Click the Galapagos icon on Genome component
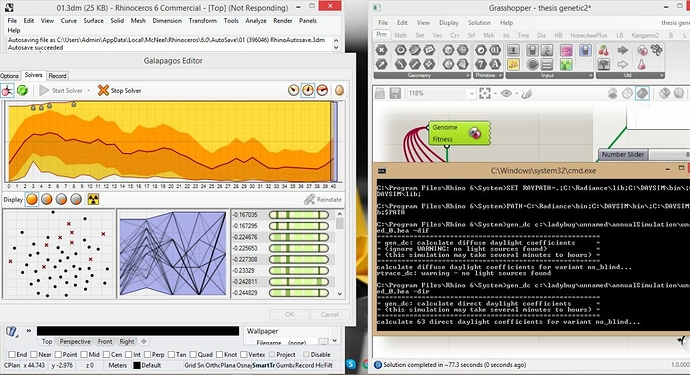Image resolution: width=690 pixels, height=375 pixels. 474,132
